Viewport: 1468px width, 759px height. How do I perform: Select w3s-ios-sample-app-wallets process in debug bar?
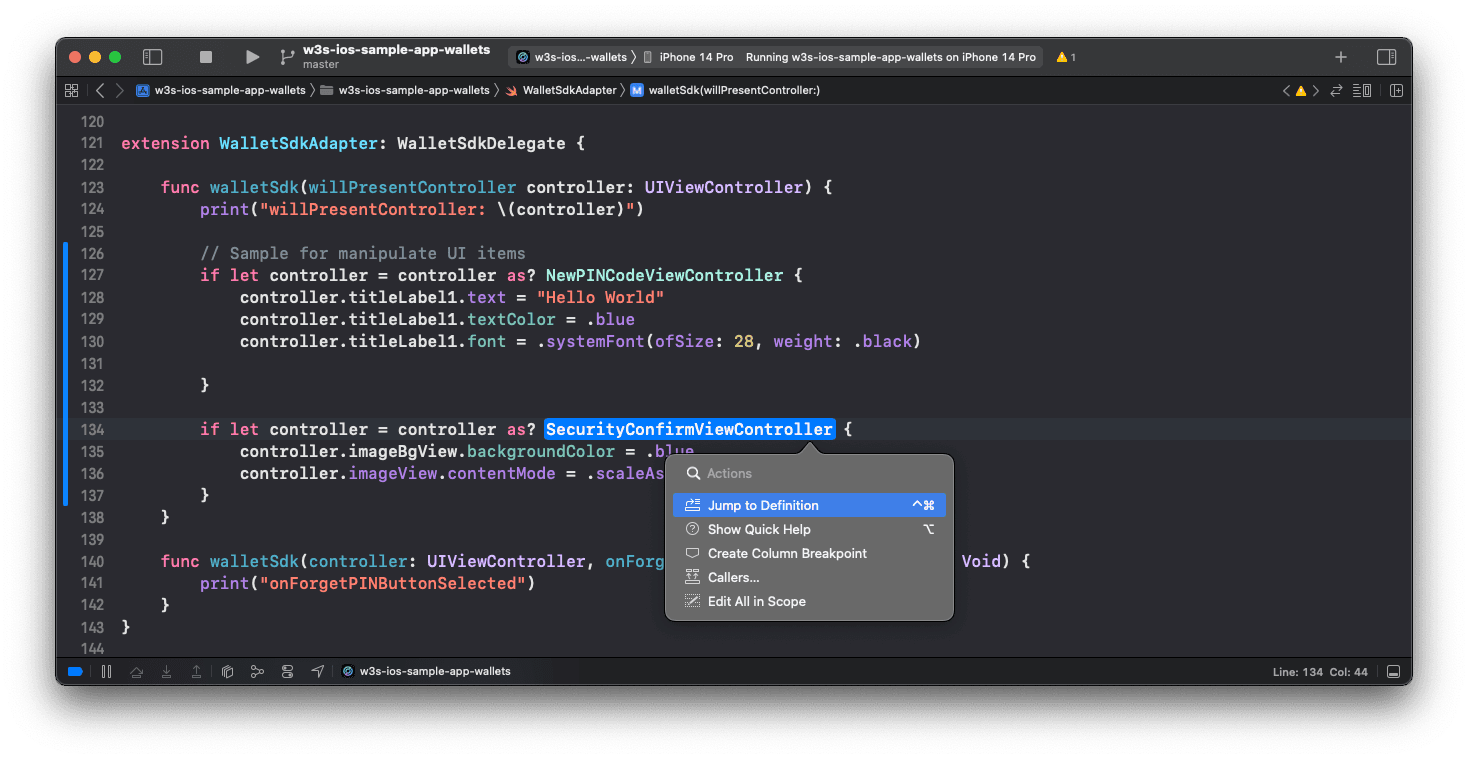426,671
